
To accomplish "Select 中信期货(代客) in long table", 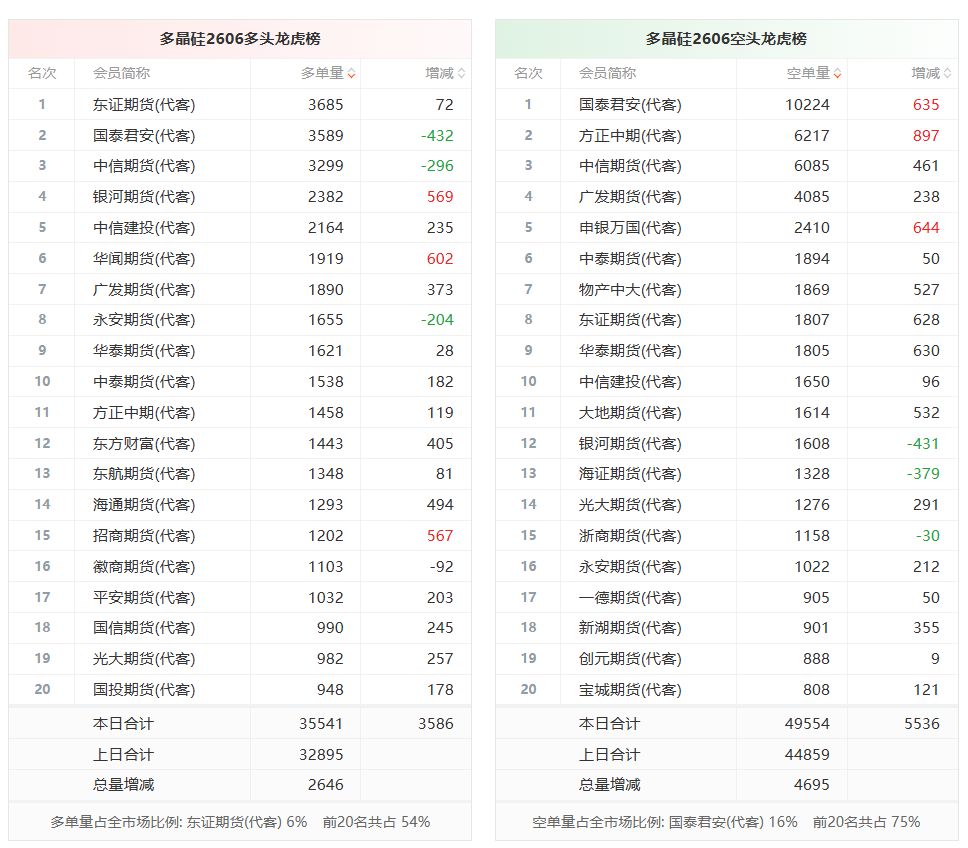I will 144,165.
